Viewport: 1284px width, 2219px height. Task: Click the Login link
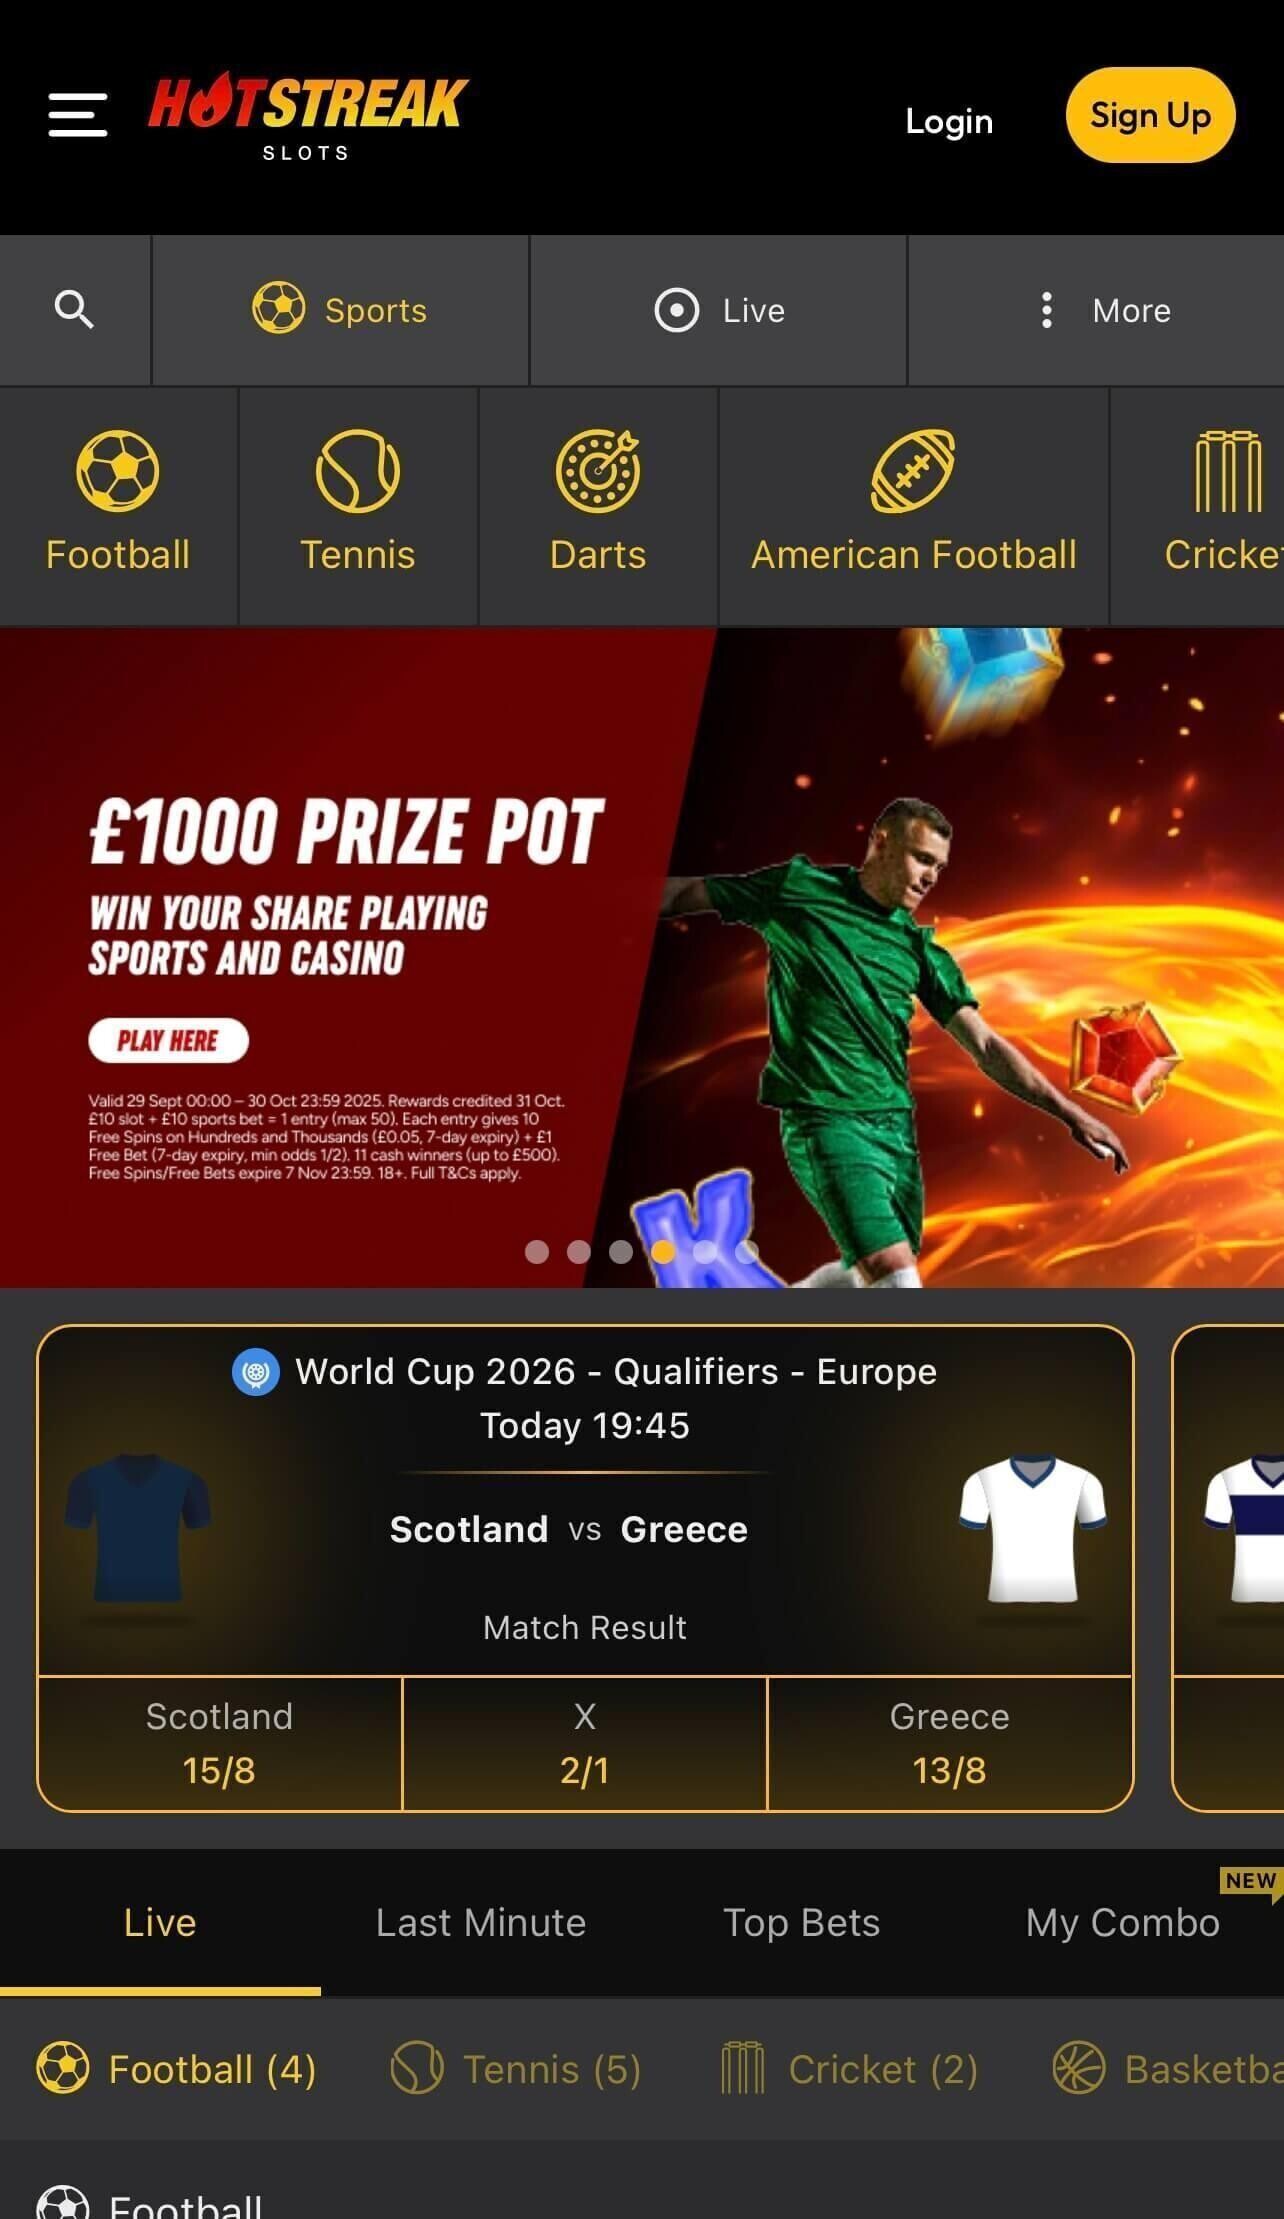coord(949,121)
